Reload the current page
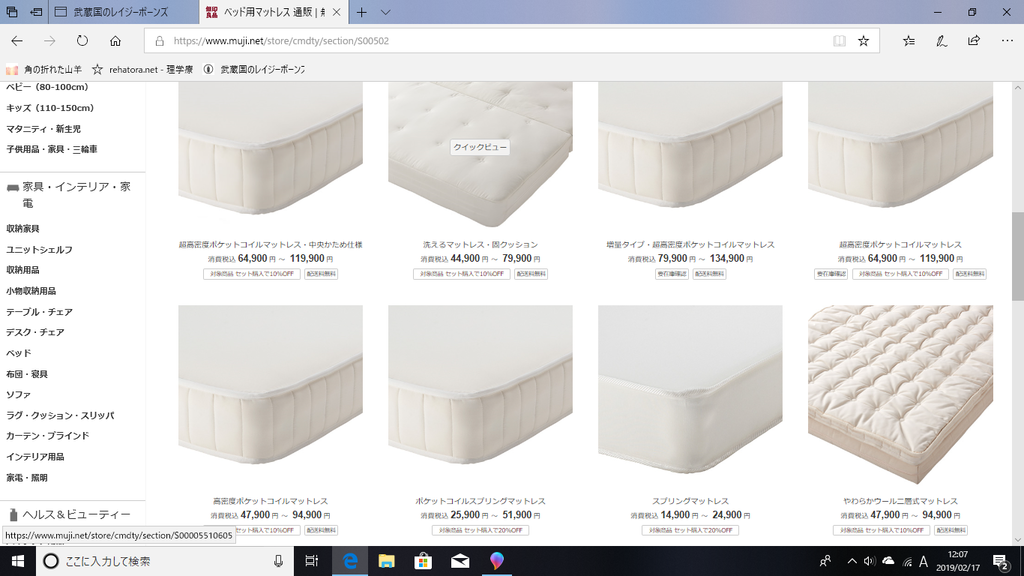 point(82,40)
